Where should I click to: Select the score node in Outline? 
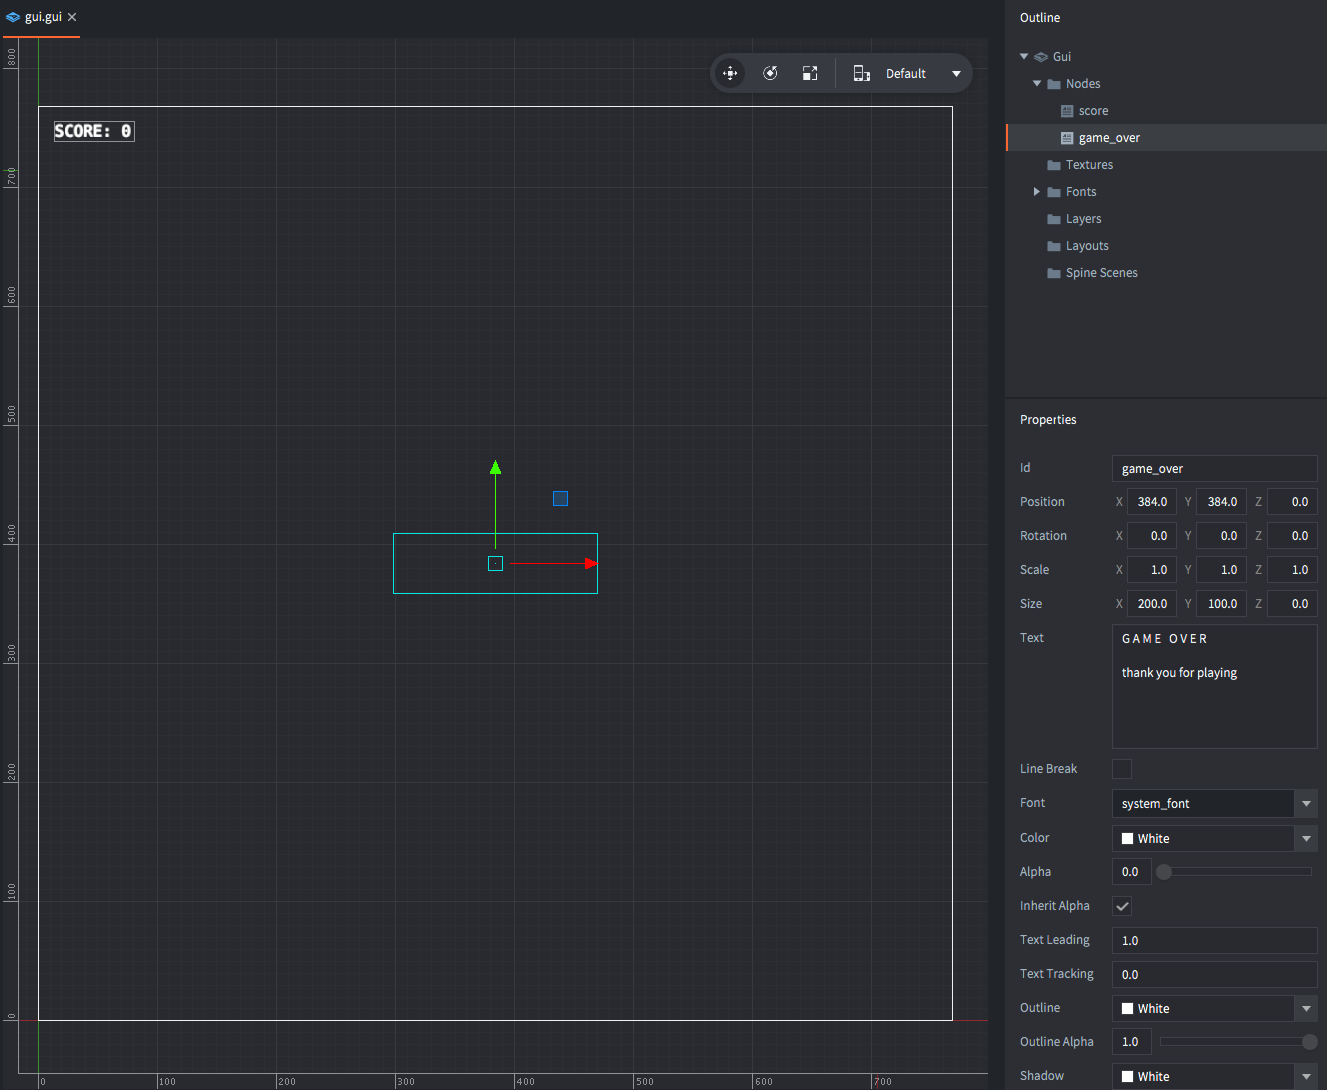(x=1093, y=111)
